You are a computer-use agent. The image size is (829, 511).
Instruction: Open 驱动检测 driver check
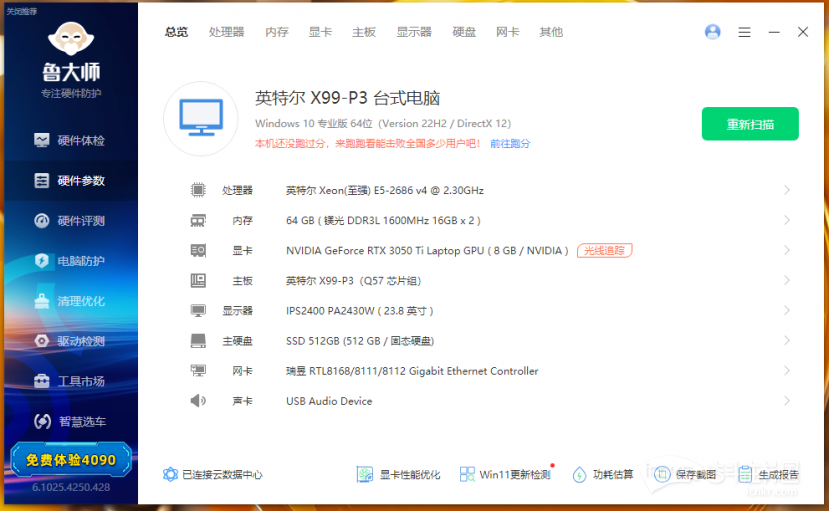[70, 341]
